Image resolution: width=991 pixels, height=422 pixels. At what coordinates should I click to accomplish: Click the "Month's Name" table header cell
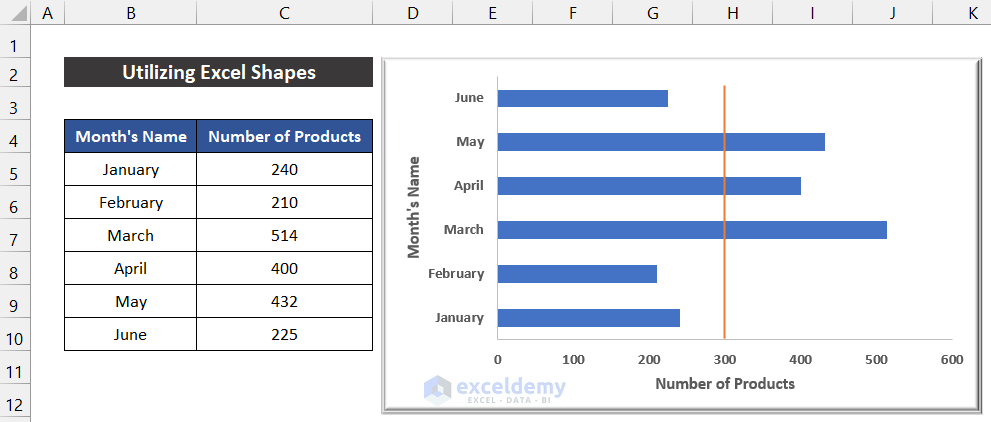pos(131,137)
